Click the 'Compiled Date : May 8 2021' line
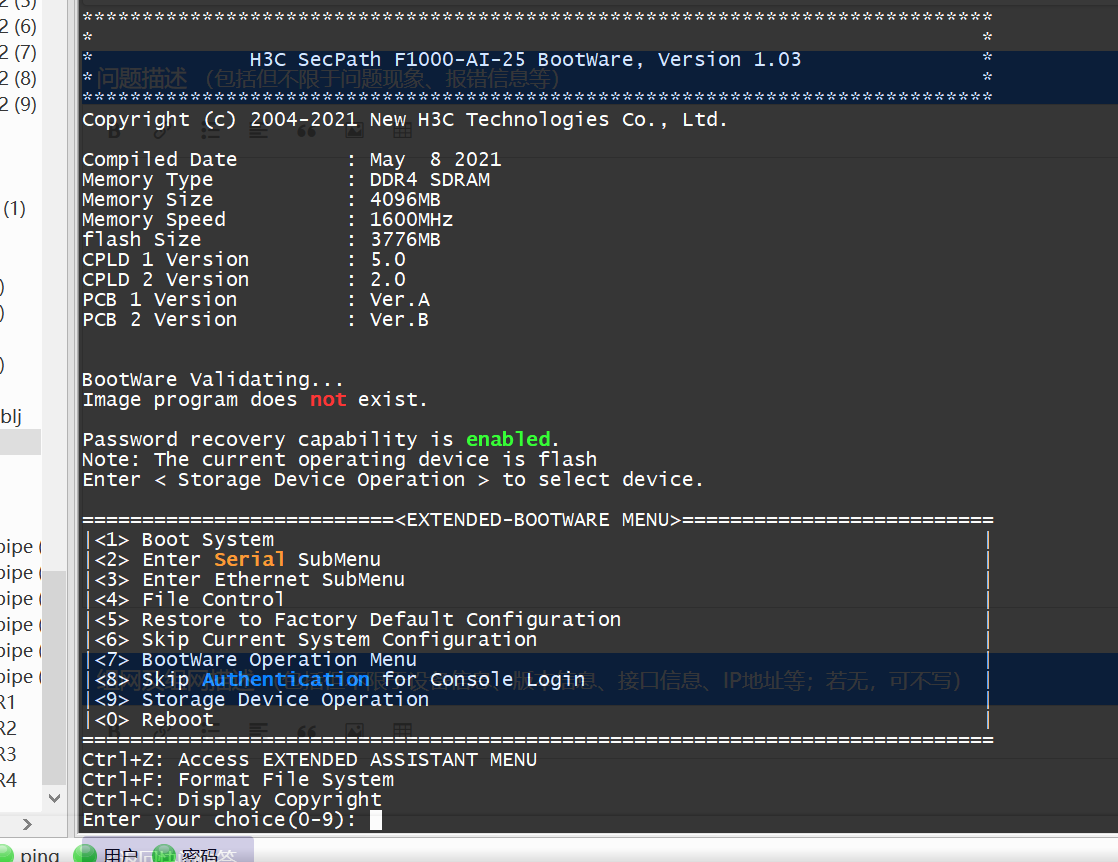The image size is (1118, 862). point(292,160)
